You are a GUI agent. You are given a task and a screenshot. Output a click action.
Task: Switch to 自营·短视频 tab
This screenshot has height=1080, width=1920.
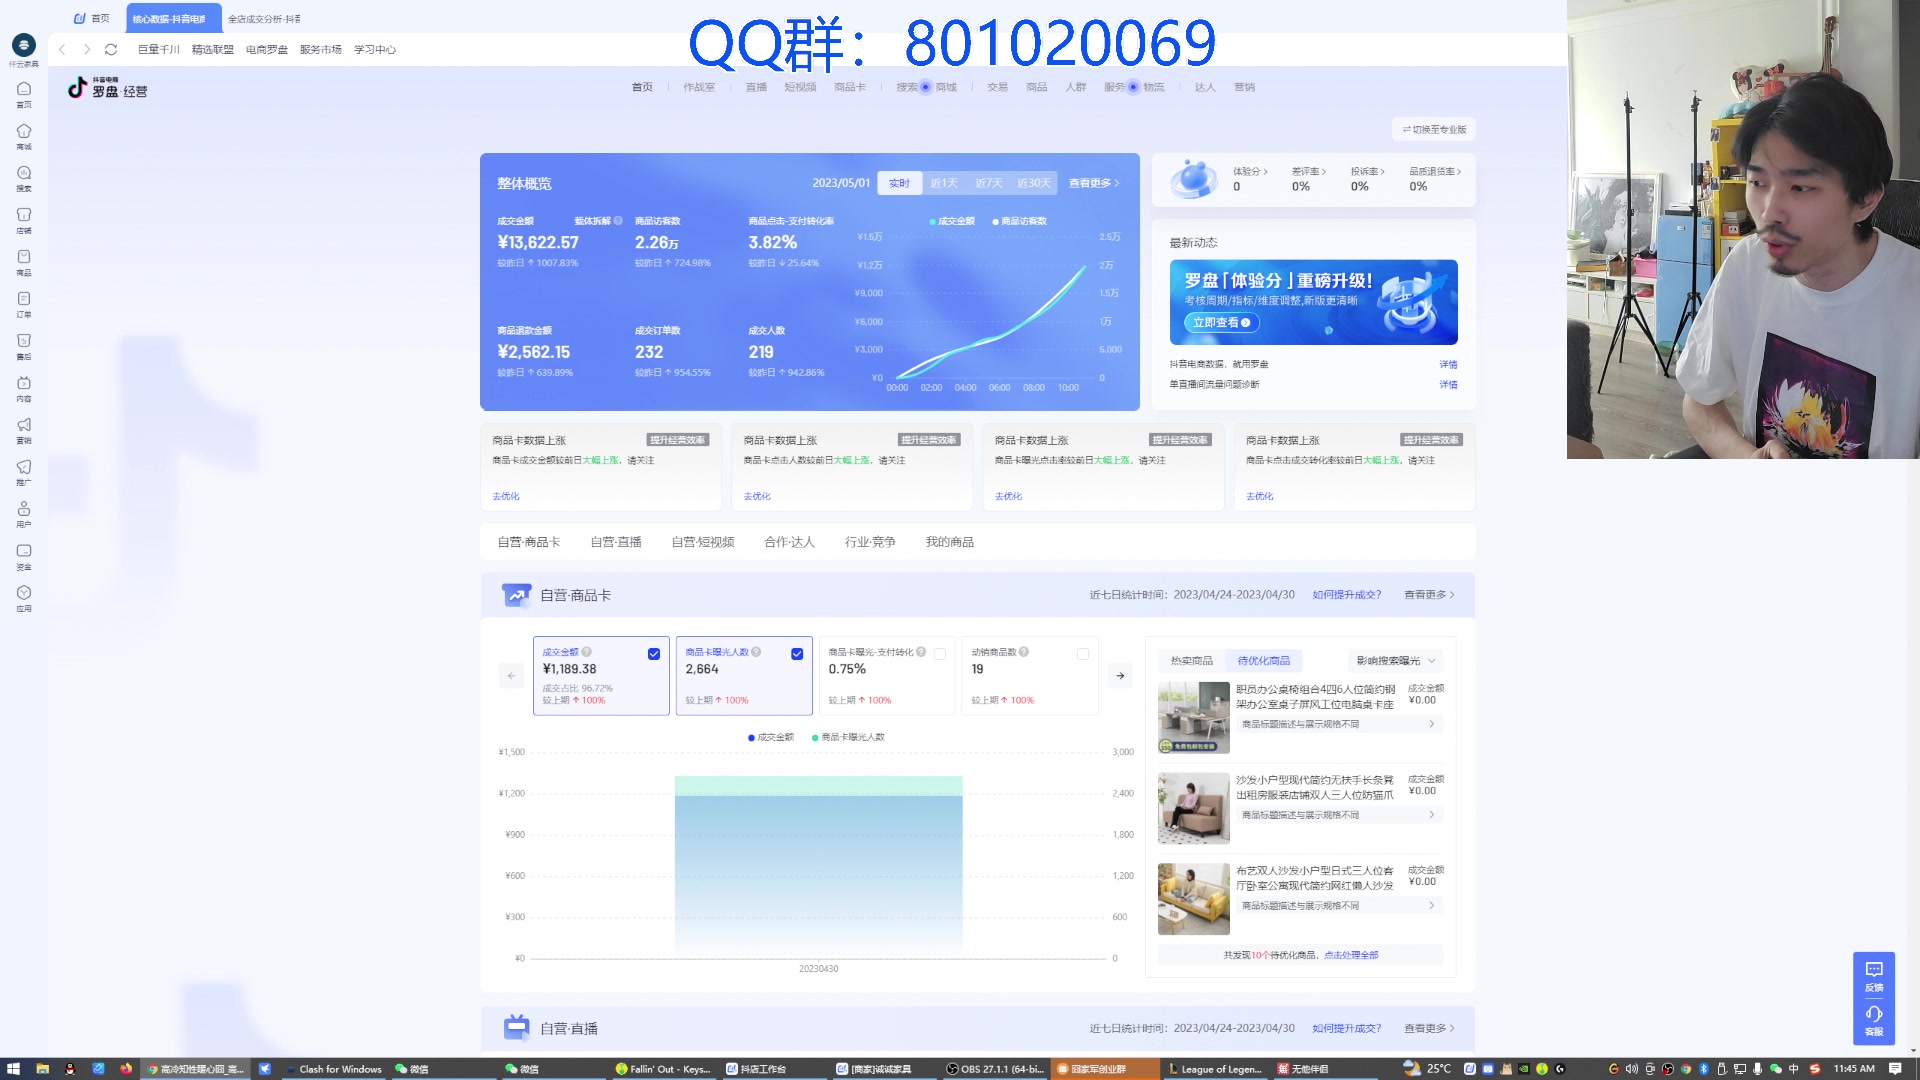pos(703,542)
